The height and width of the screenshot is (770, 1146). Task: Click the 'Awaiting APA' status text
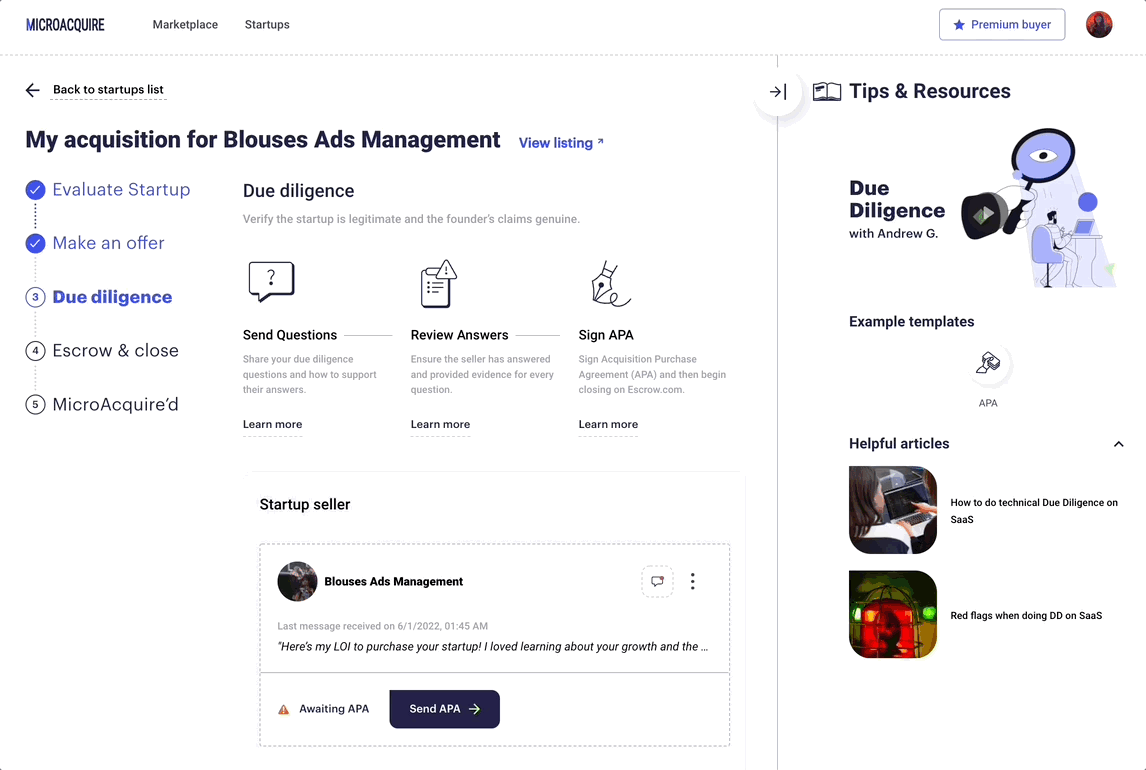[x=334, y=709]
